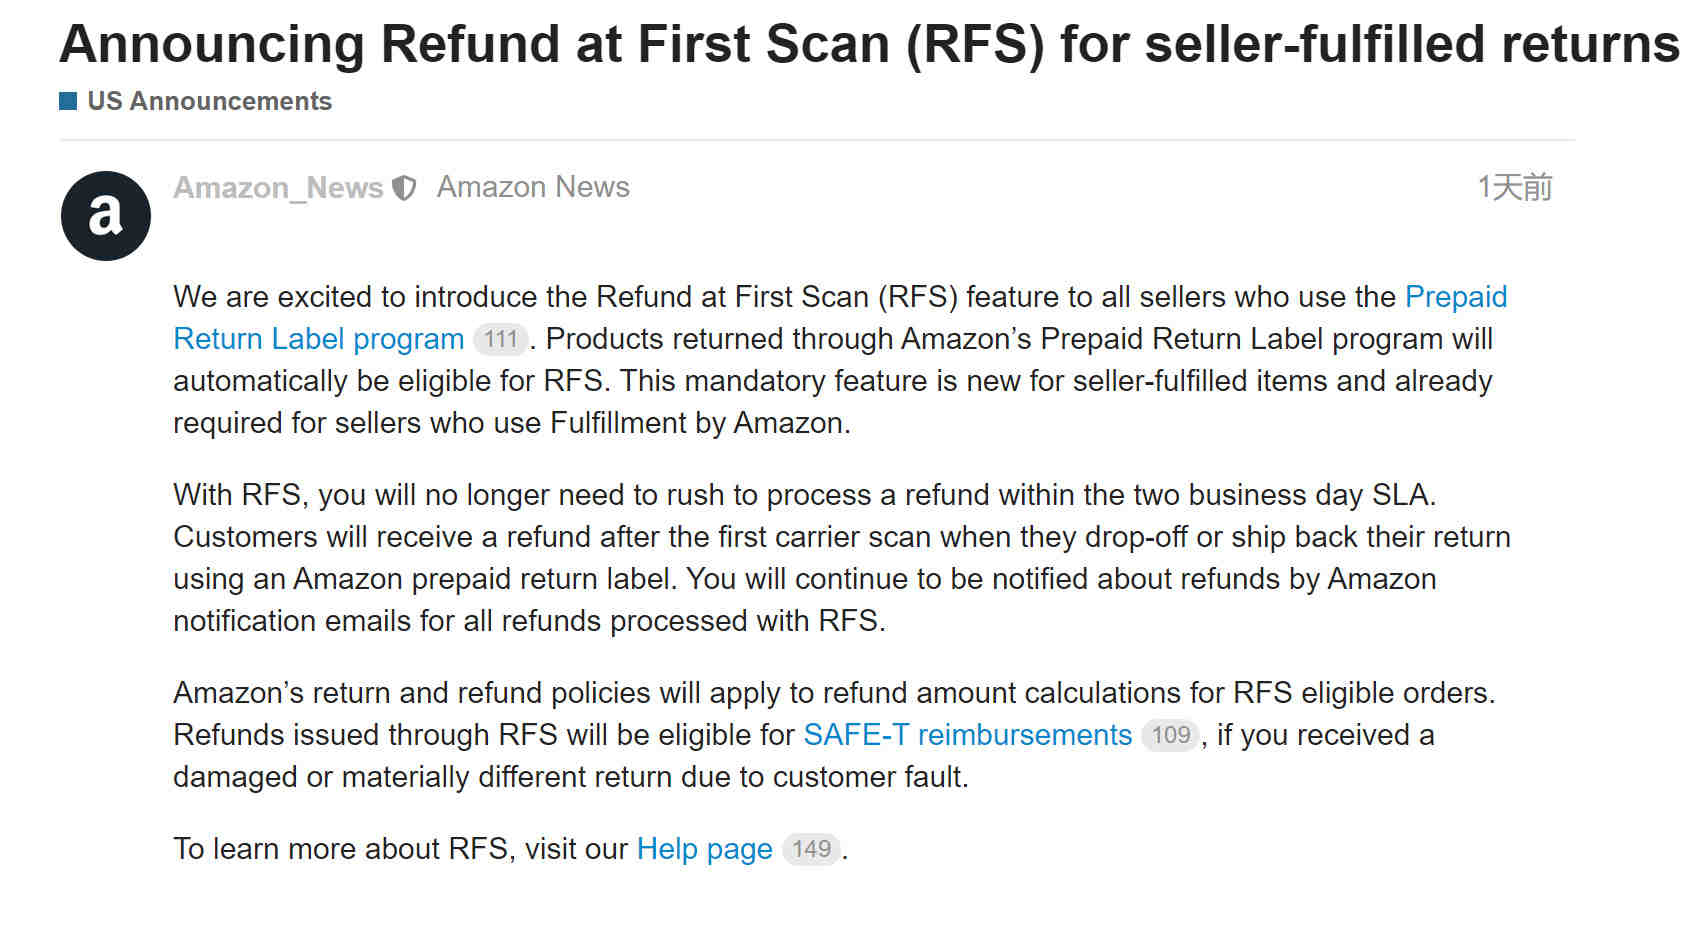Image resolution: width=1691 pixels, height=951 pixels.
Task: Open the SAFE-T reimbursements link
Action: [x=967, y=735]
